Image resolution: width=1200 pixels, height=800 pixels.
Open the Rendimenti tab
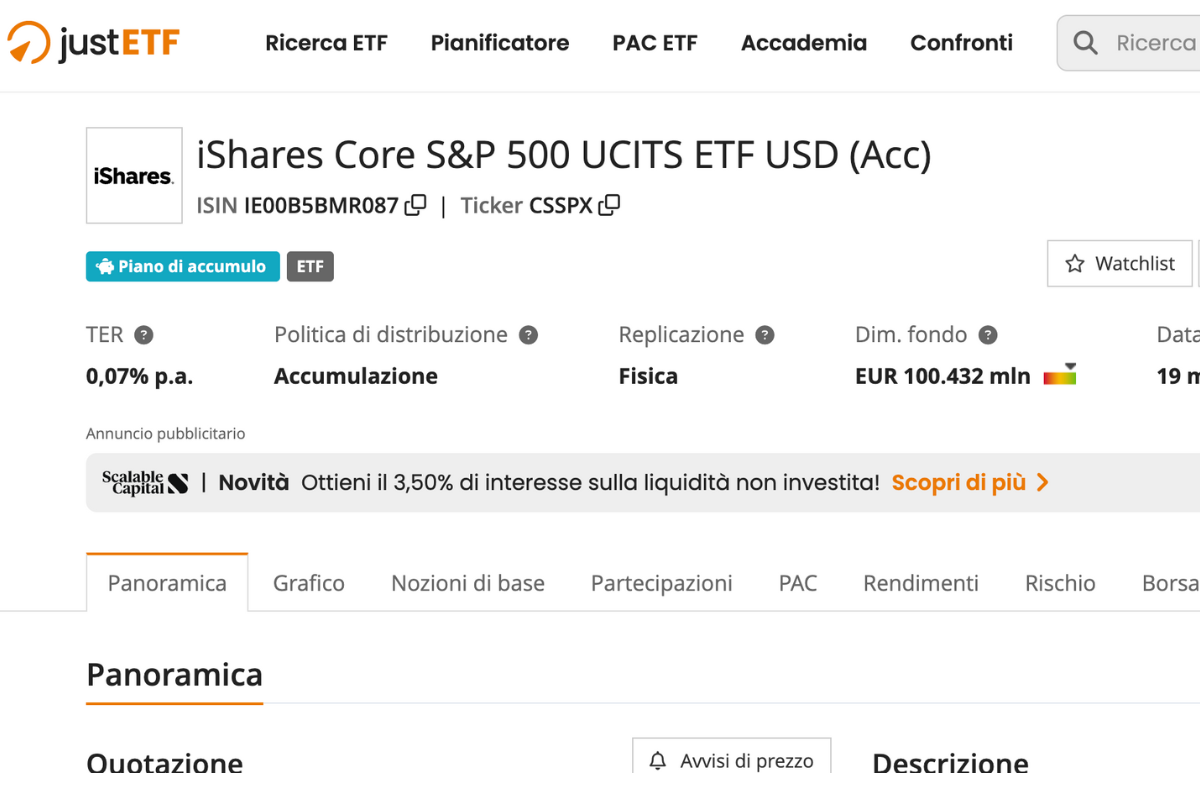(920, 583)
